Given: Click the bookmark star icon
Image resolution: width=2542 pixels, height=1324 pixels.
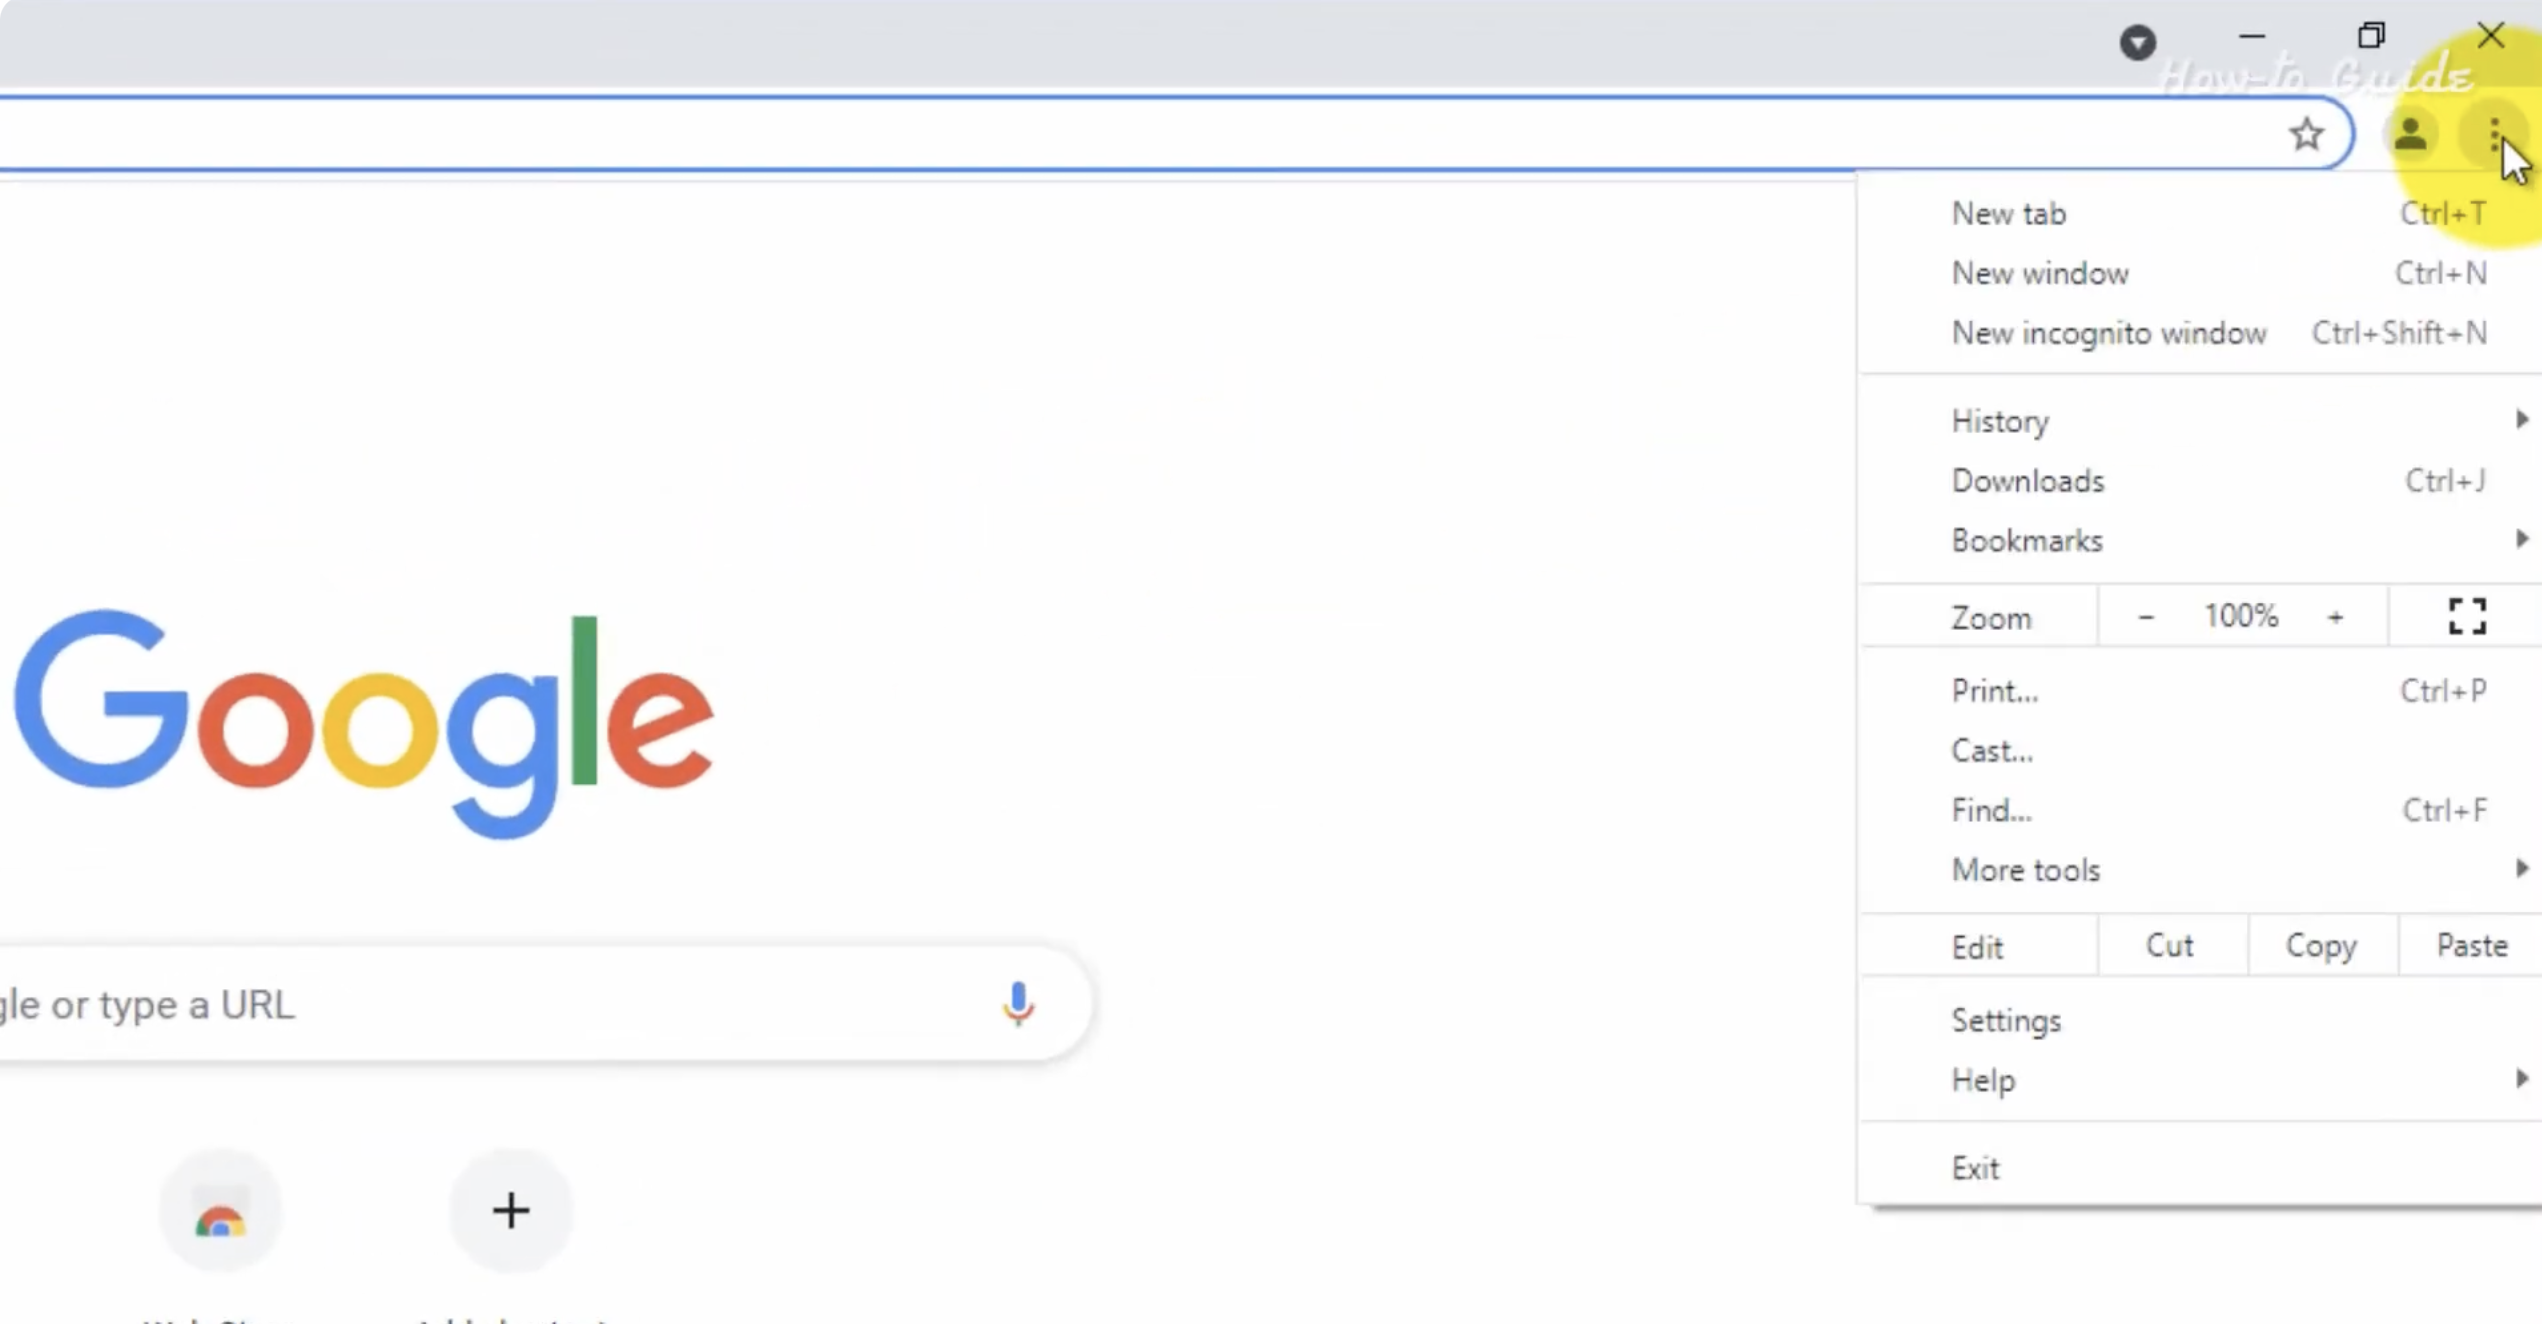Looking at the screenshot, I should point(2306,134).
